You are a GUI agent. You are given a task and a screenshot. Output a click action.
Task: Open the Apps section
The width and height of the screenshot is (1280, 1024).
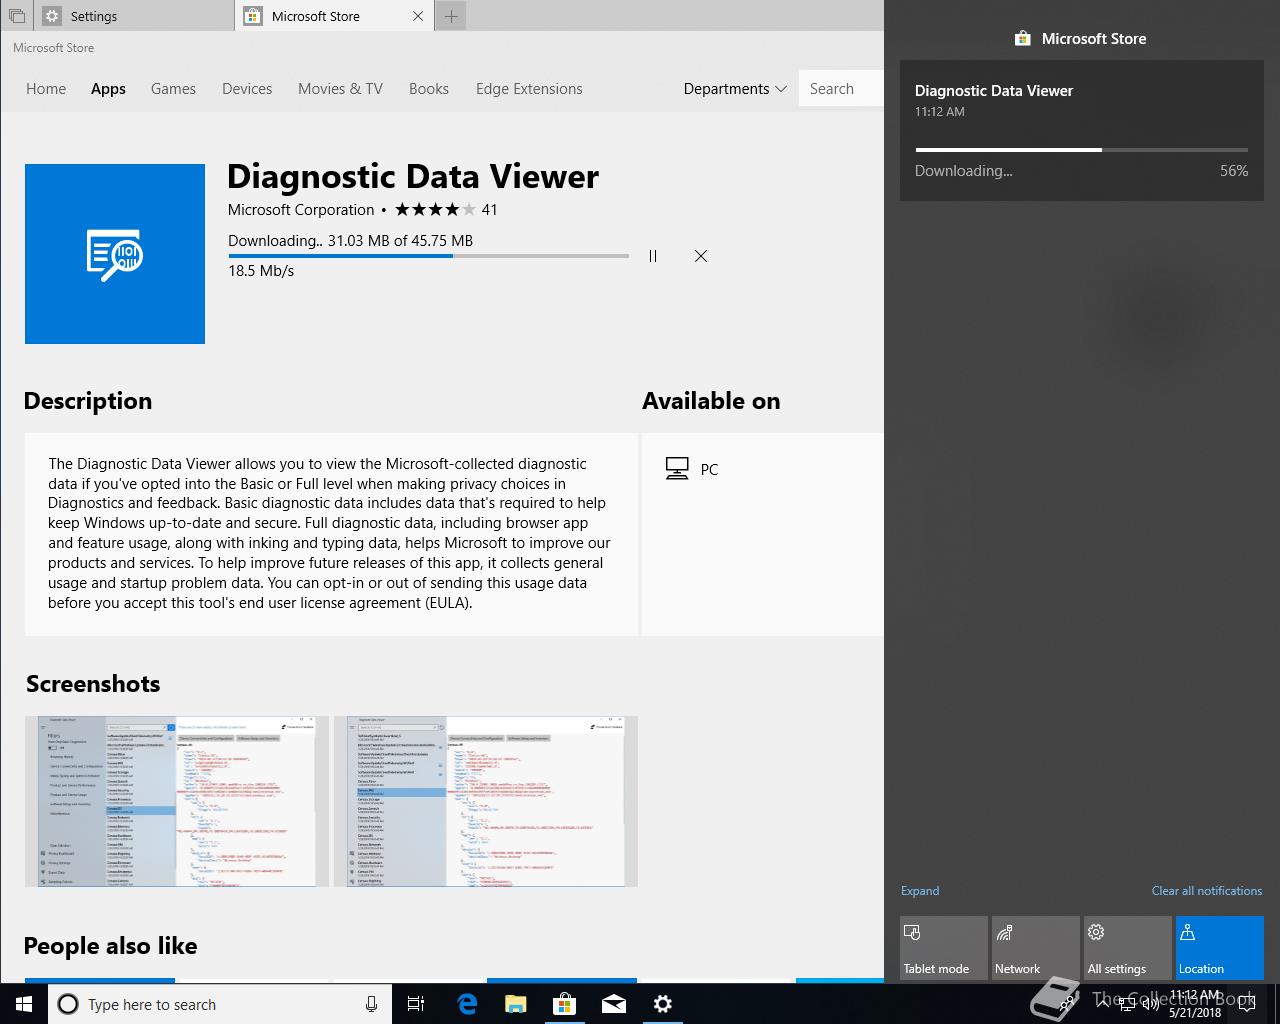coord(108,89)
